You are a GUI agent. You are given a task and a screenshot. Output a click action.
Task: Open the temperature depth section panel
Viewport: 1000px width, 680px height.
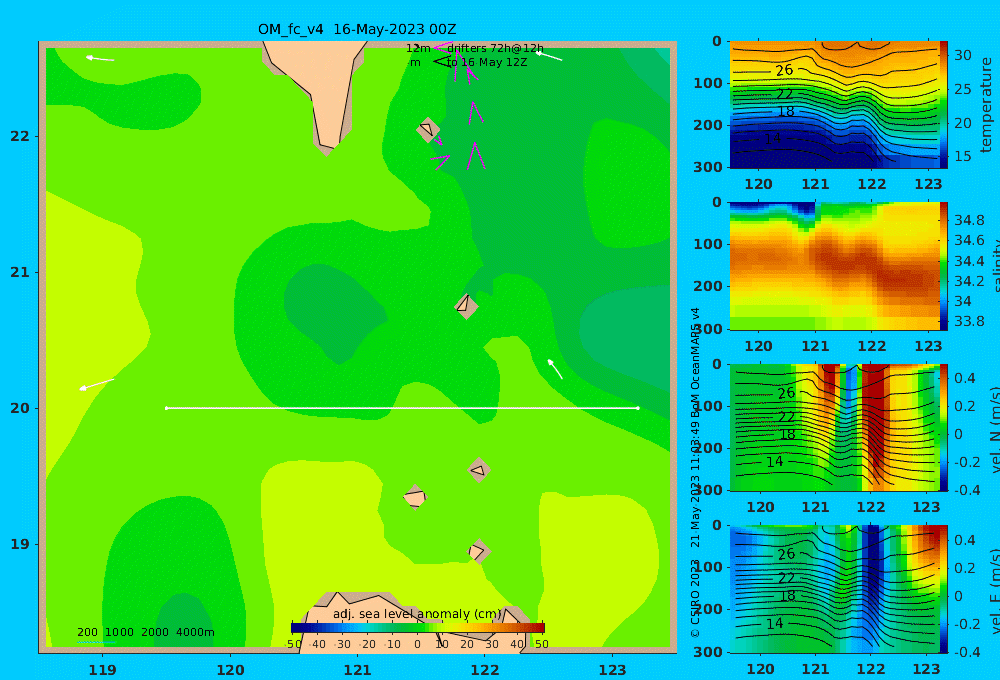point(834,105)
